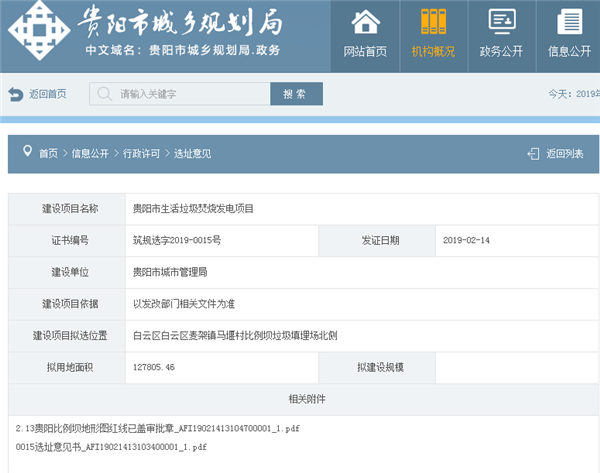Click the document icon for 信息公开
This screenshot has width=600, height=473.
570,22
